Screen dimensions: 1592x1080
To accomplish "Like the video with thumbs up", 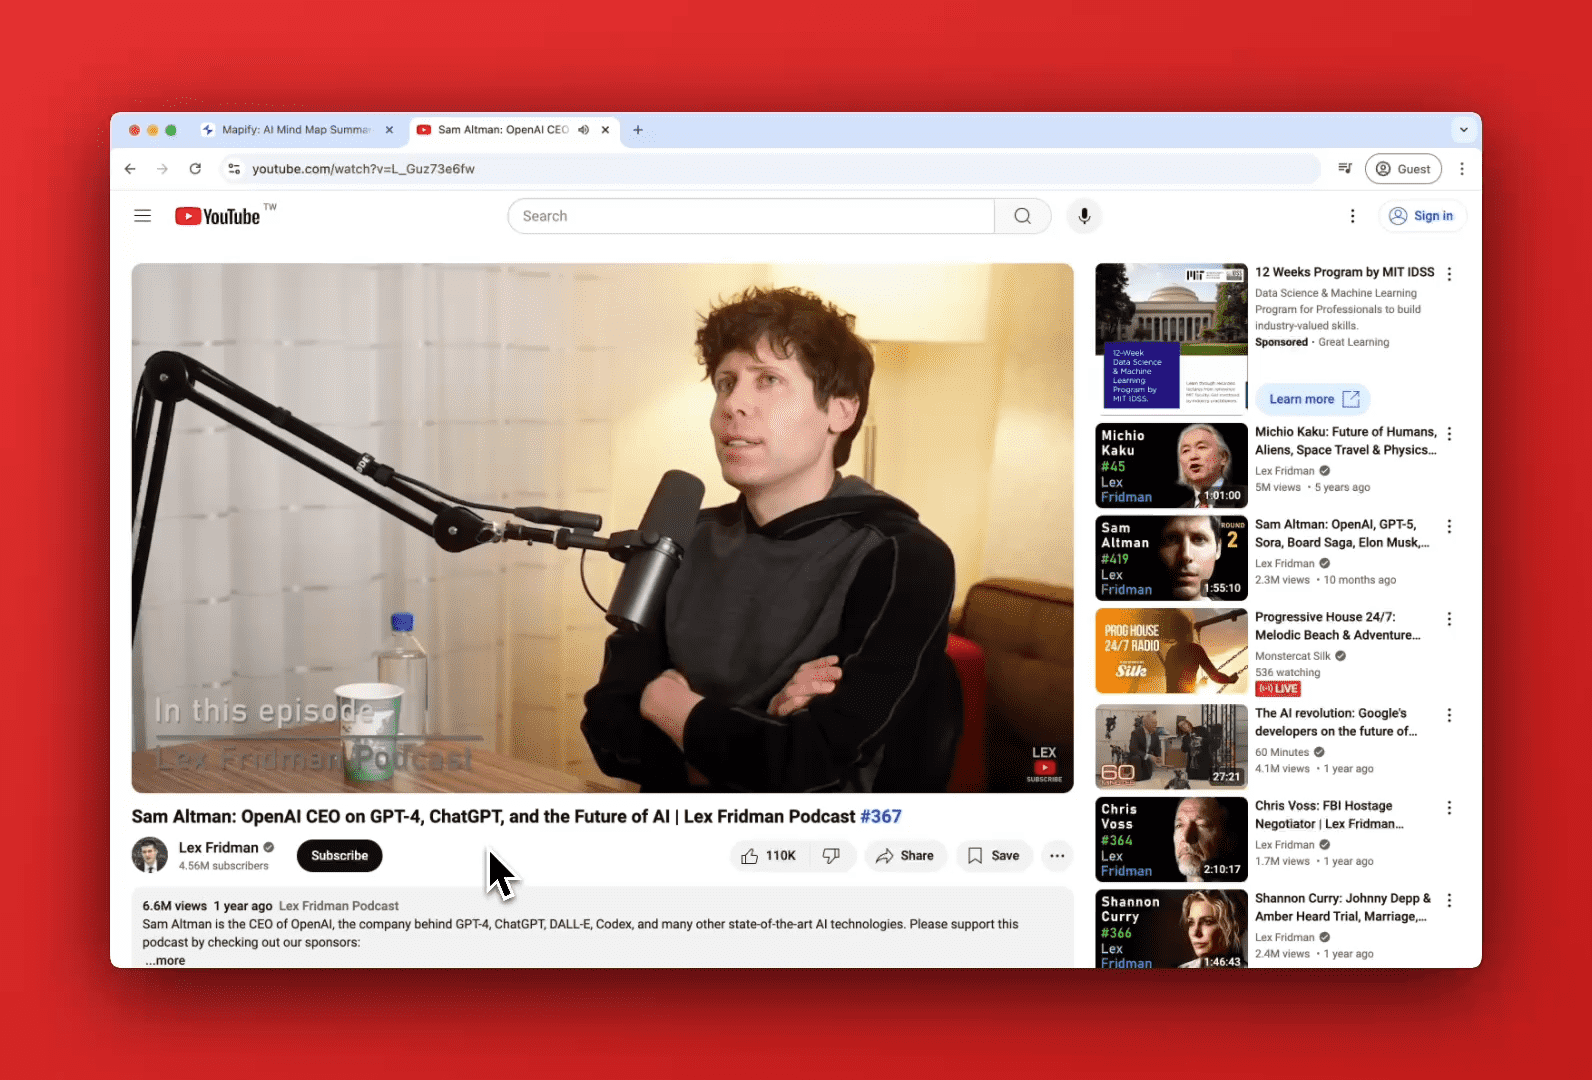I will point(768,856).
